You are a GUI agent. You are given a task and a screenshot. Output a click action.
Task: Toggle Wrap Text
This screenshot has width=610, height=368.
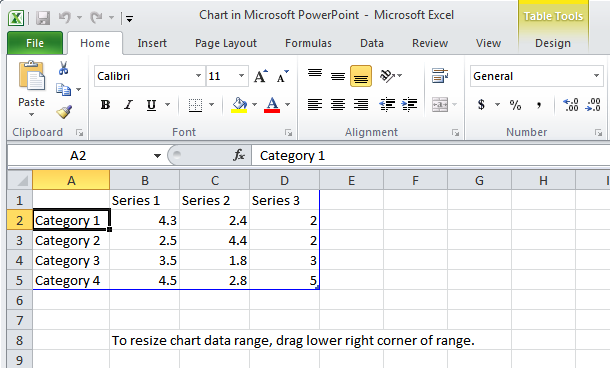pos(440,76)
